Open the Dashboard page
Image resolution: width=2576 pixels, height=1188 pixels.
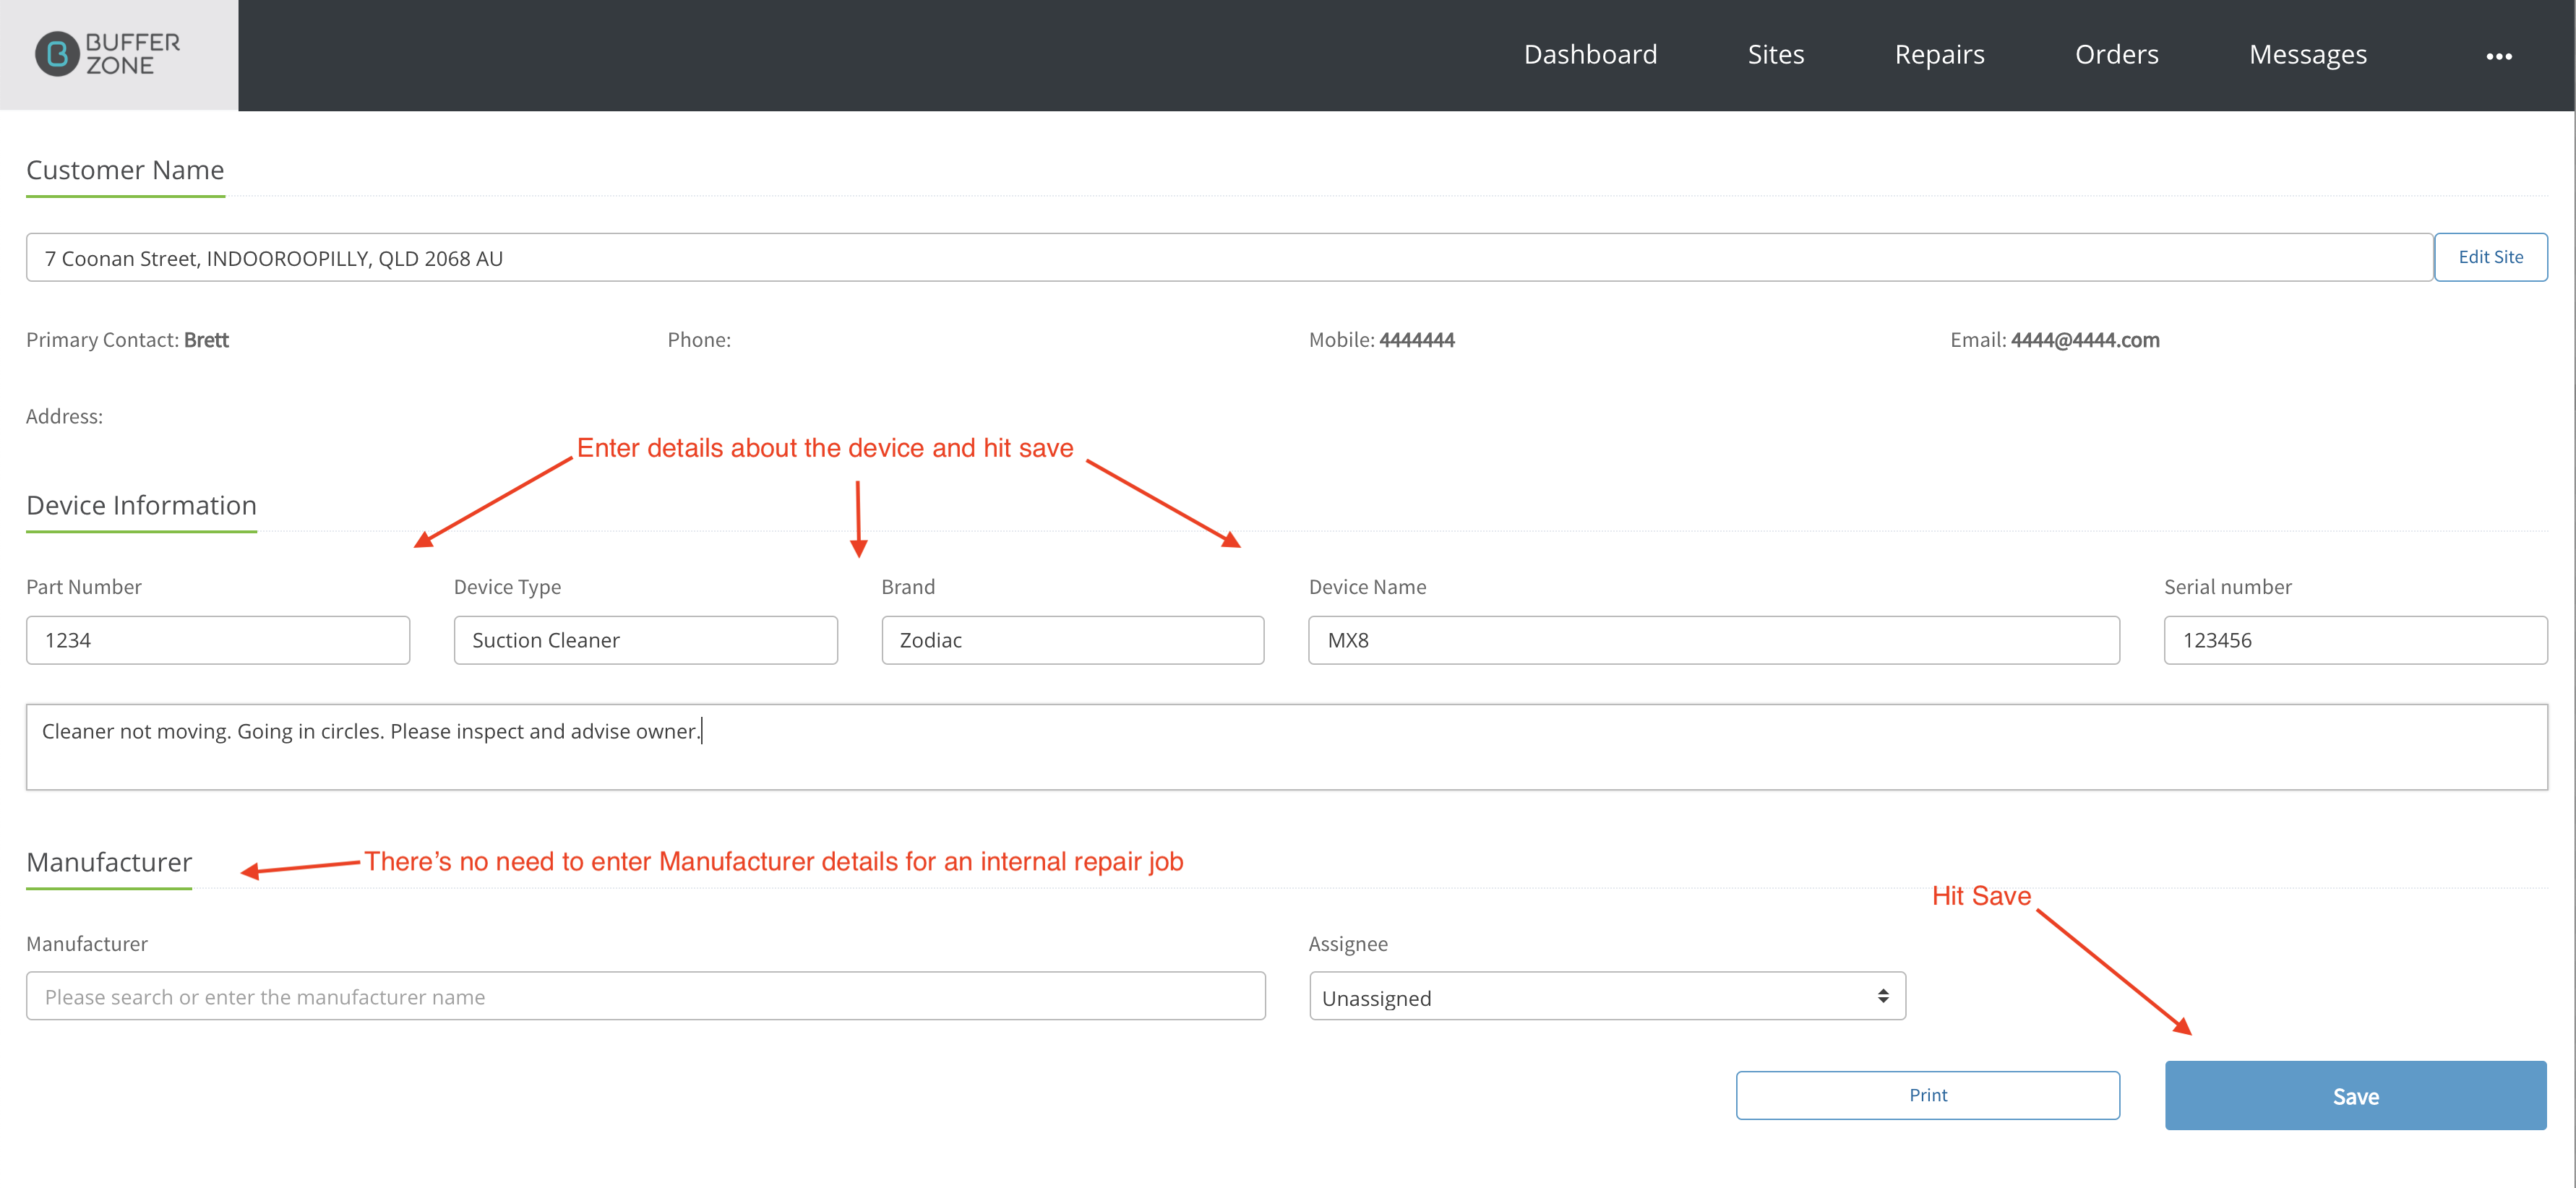coord(1590,54)
